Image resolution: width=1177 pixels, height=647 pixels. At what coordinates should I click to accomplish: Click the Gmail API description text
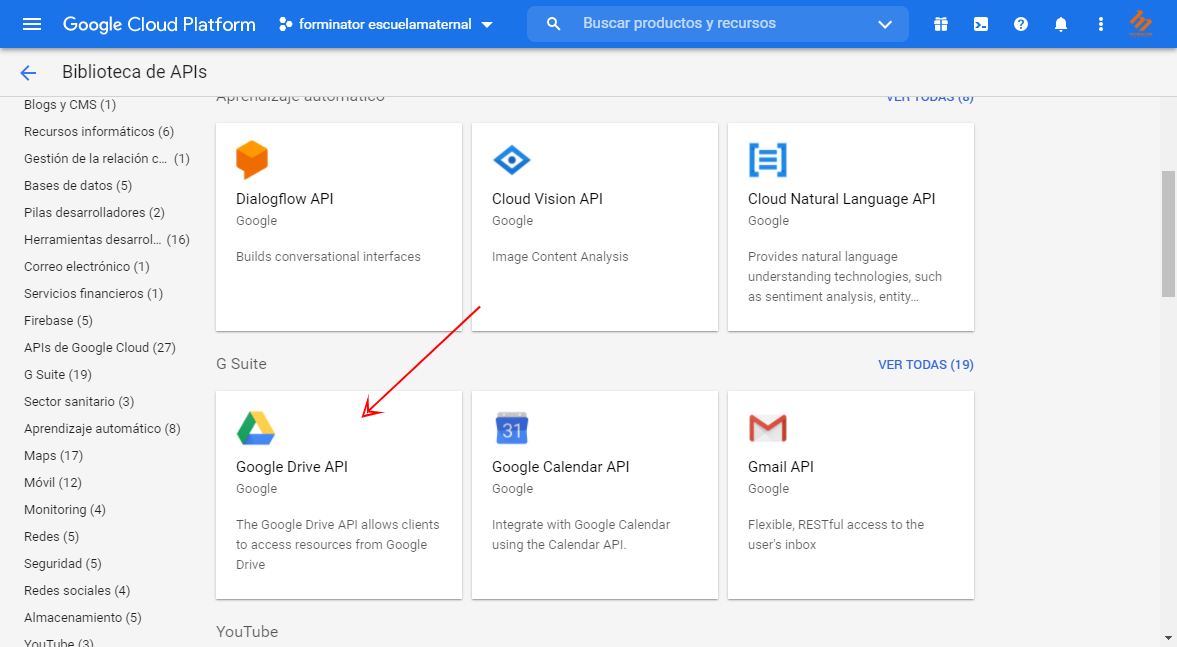(835, 534)
